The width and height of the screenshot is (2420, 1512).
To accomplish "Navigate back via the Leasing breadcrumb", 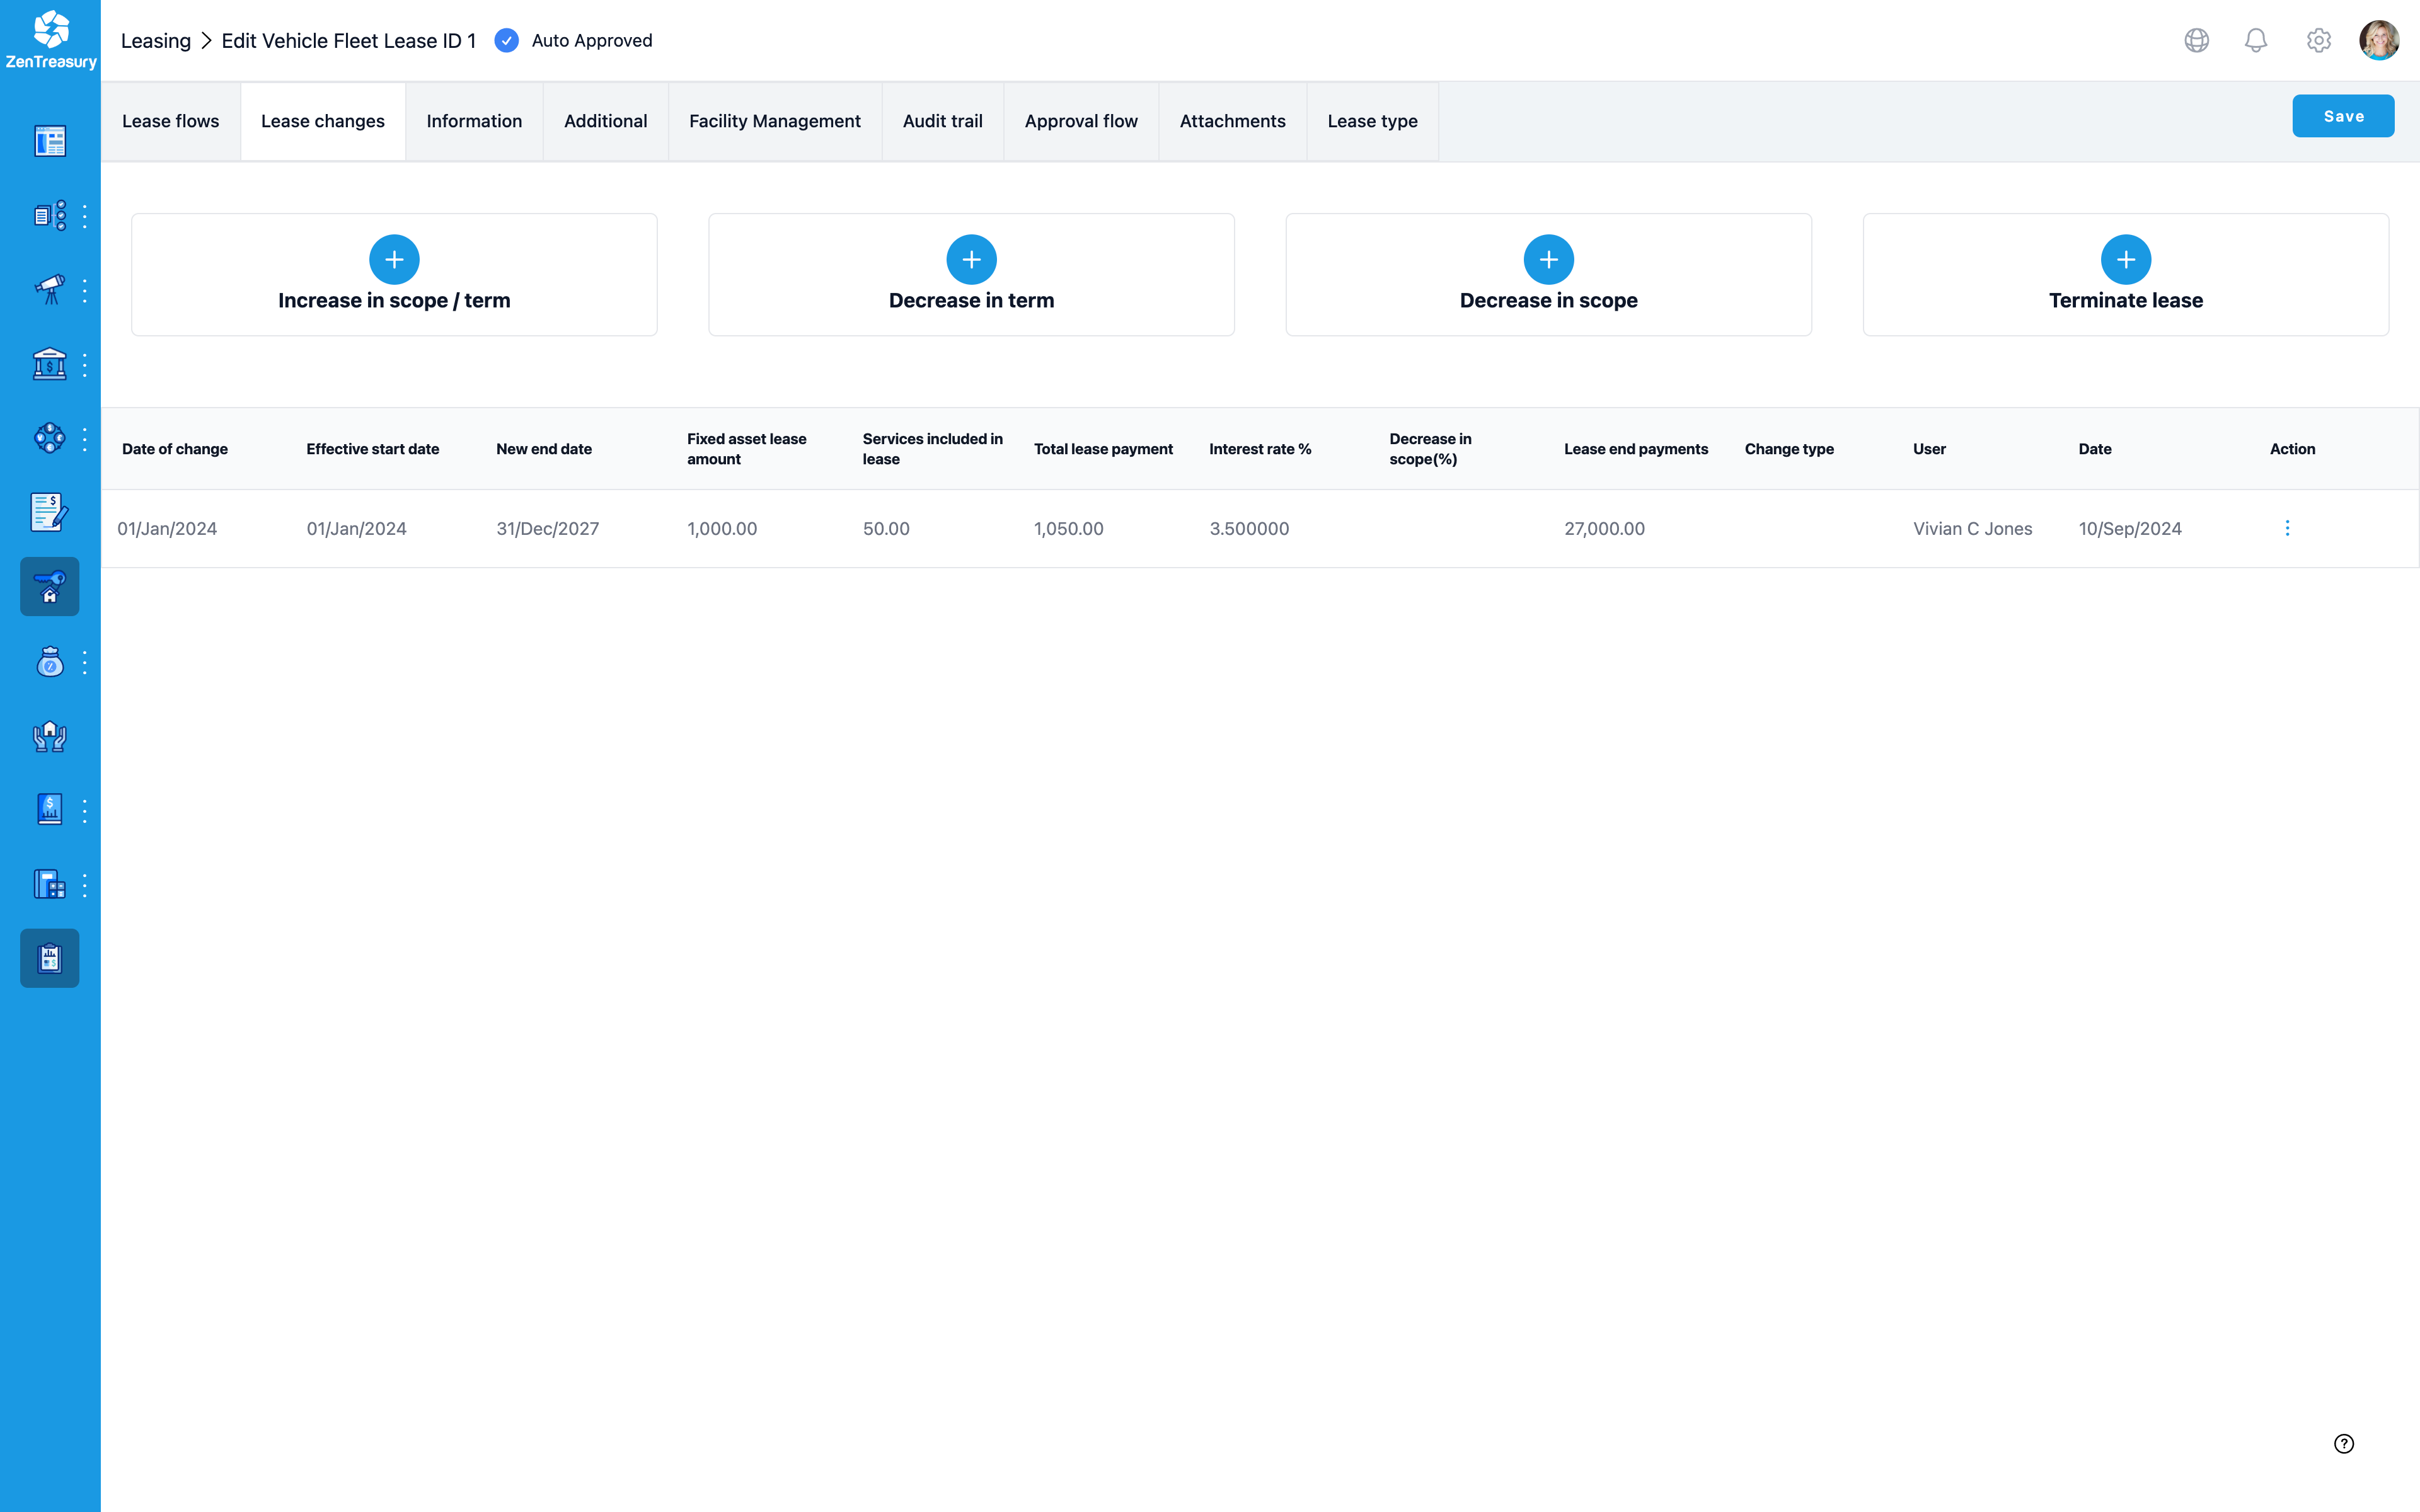I will coord(156,41).
